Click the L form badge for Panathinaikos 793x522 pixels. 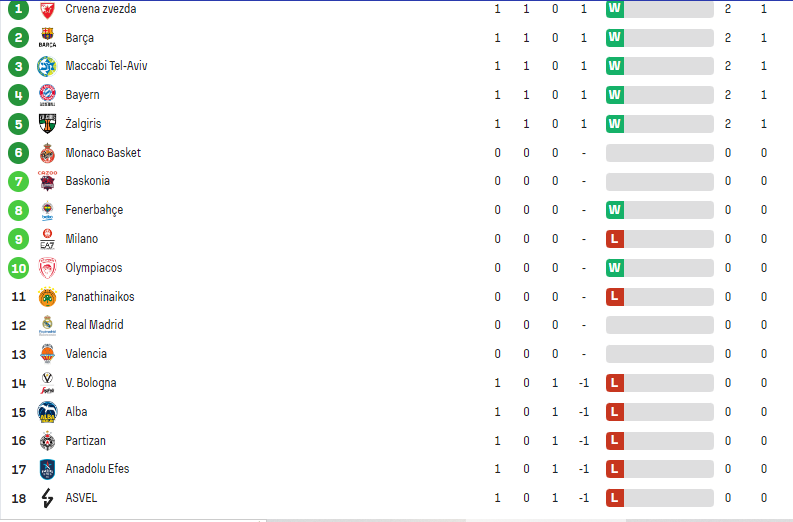614,297
